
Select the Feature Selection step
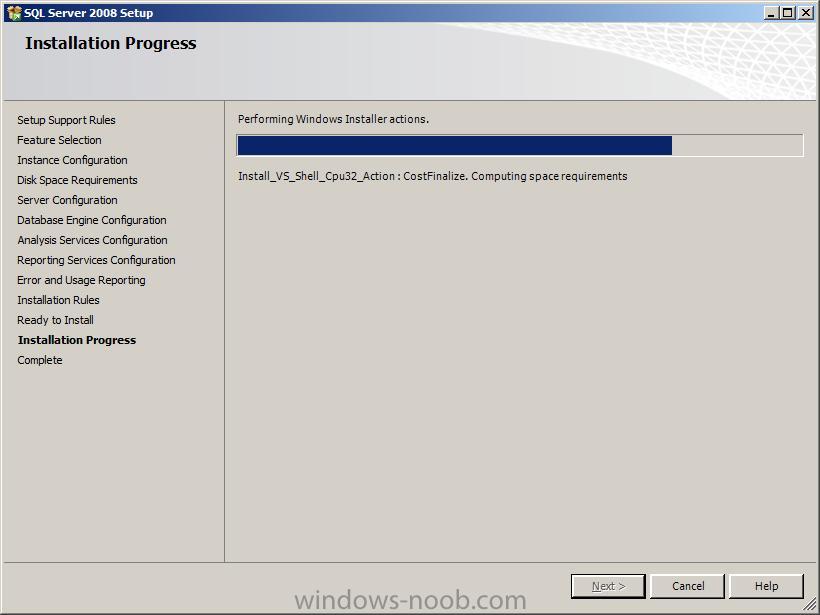[x=59, y=140]
